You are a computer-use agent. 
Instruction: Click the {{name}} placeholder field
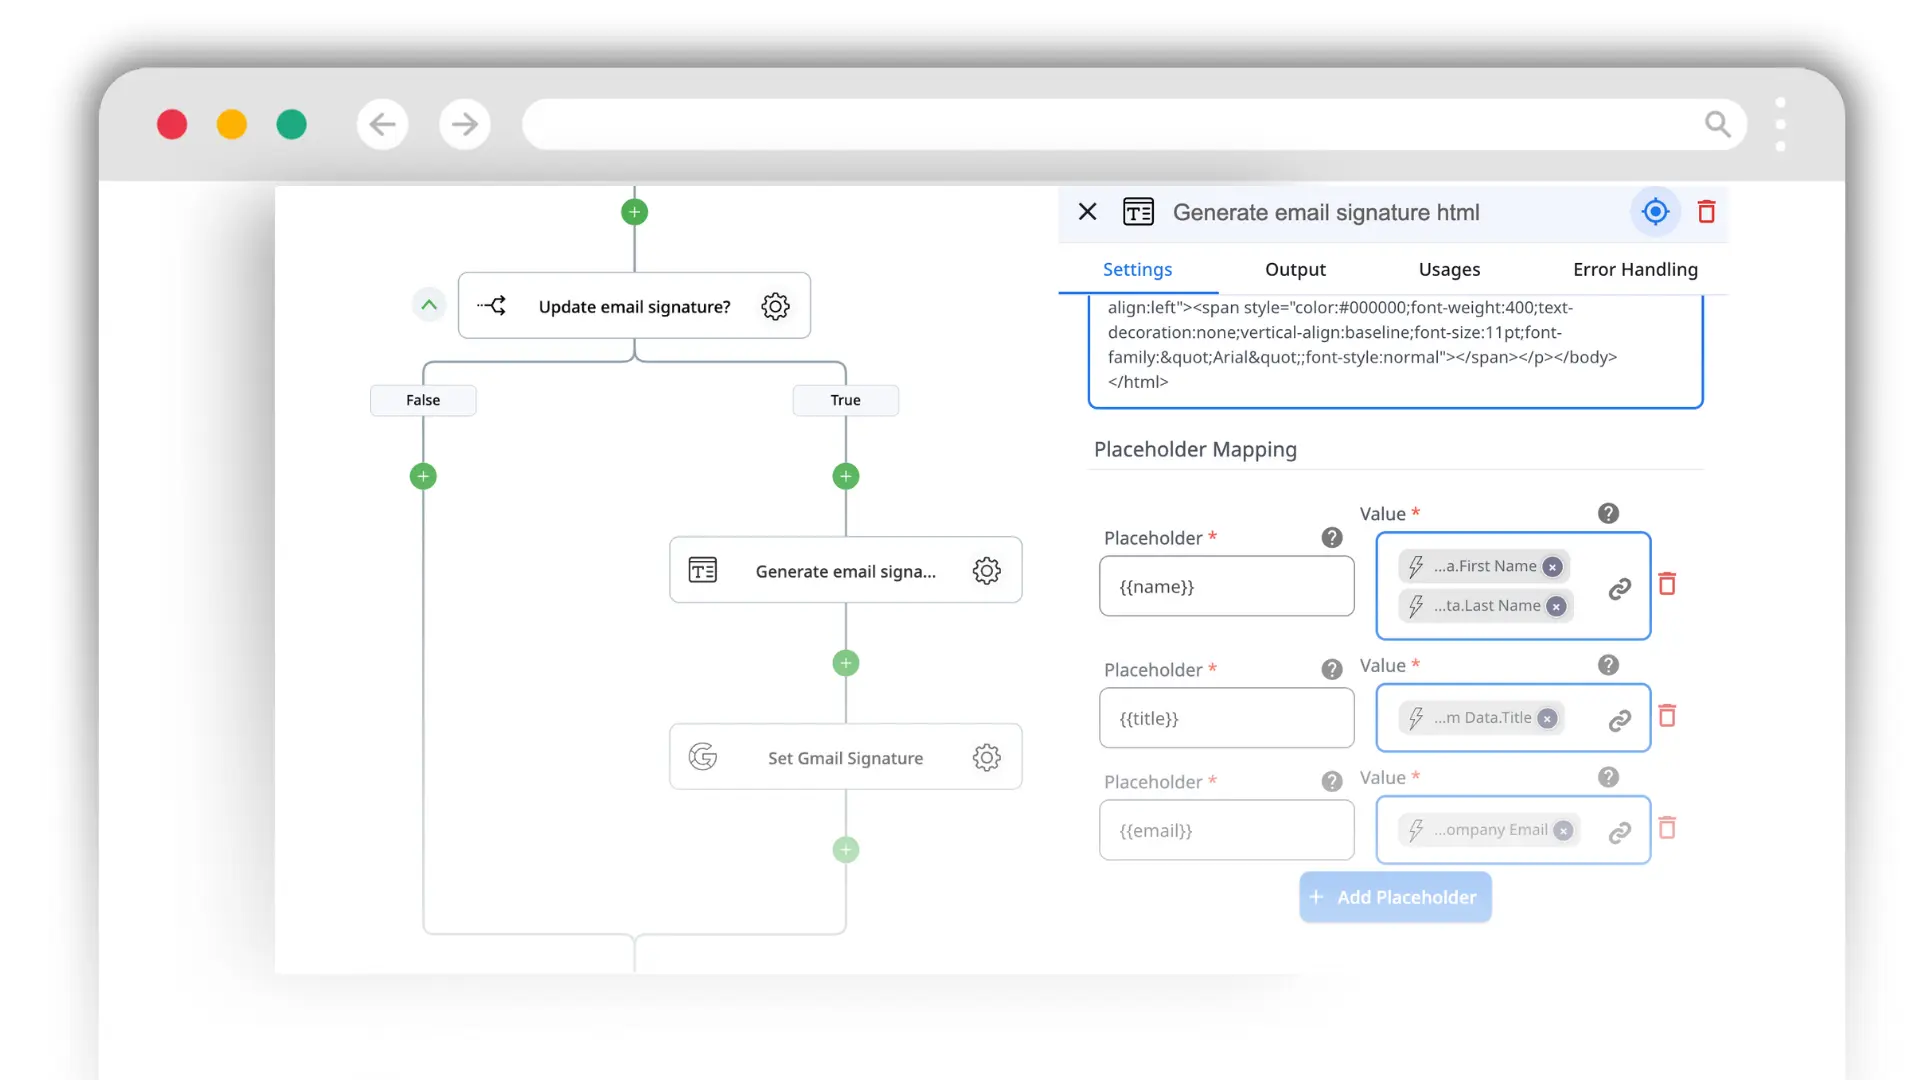click(x=1227, y=586)
